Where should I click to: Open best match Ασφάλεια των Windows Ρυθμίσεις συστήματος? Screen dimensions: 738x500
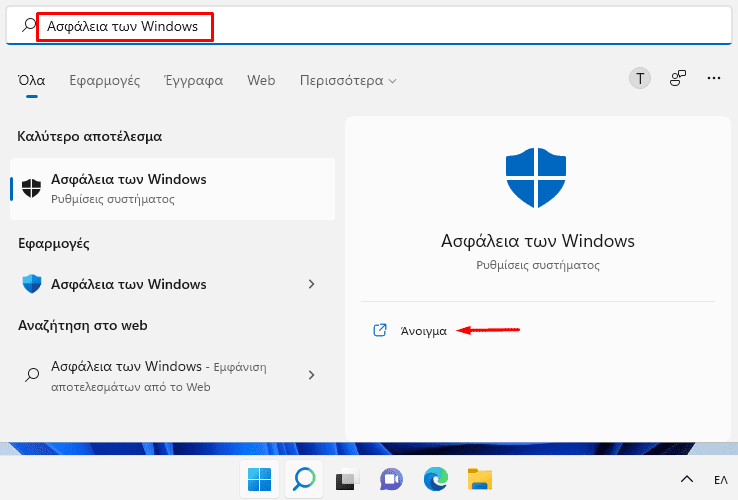172,189
